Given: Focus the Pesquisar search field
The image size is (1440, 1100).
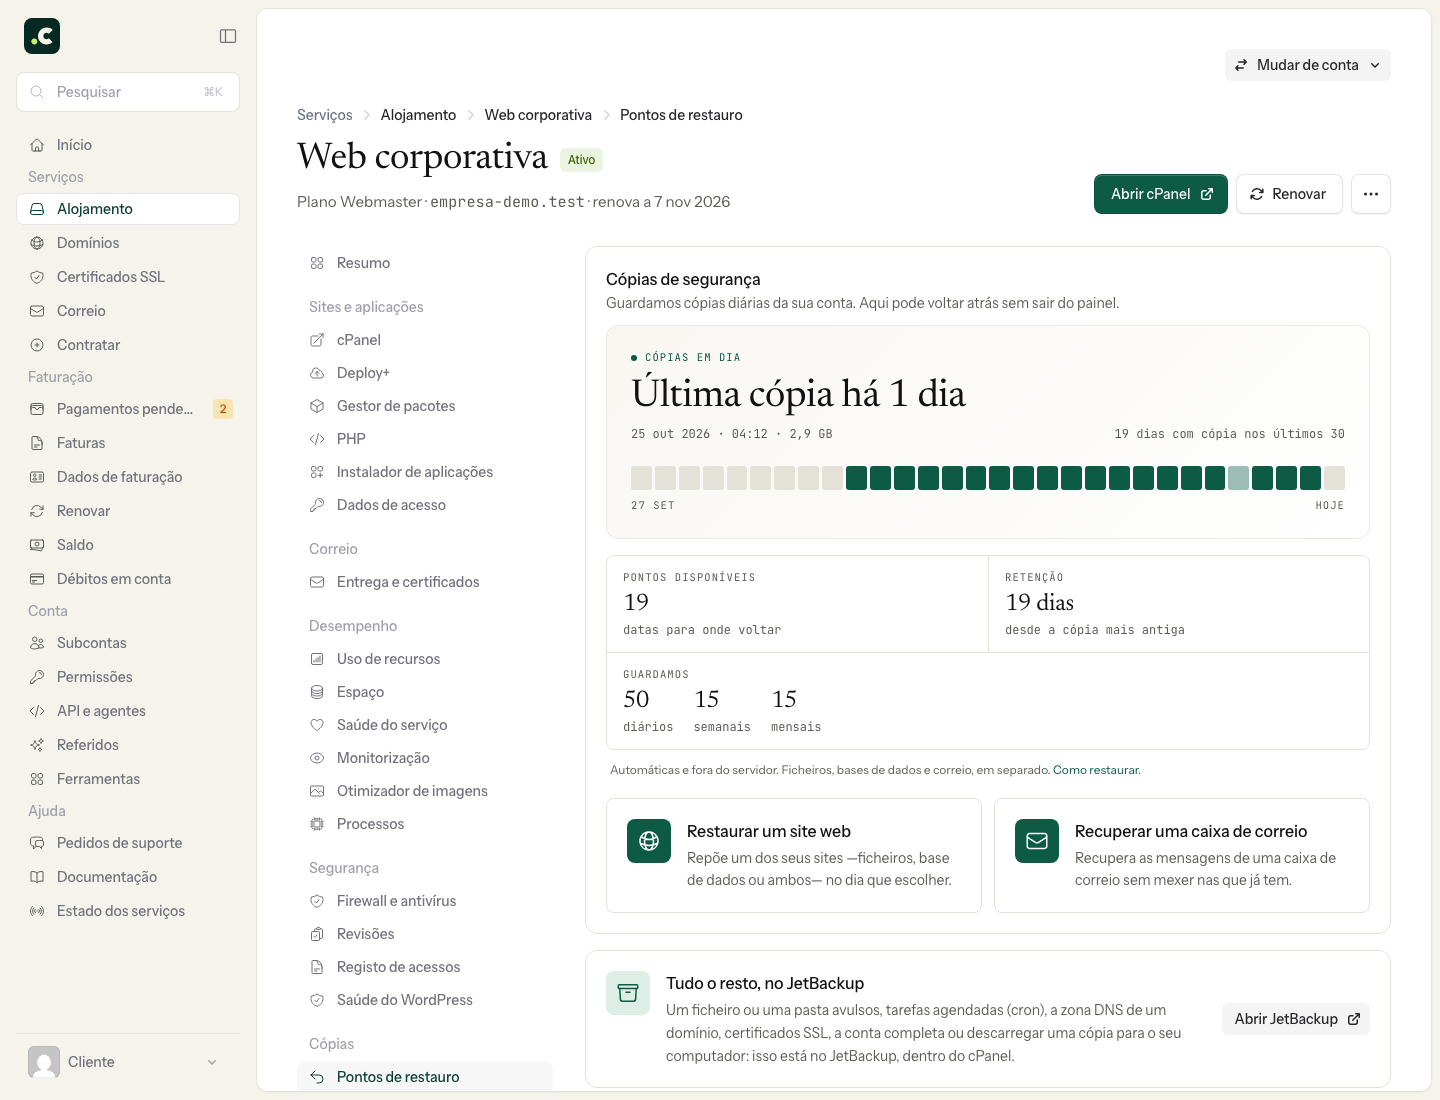Looking at the screenshot, I should [x=128, y=92].
